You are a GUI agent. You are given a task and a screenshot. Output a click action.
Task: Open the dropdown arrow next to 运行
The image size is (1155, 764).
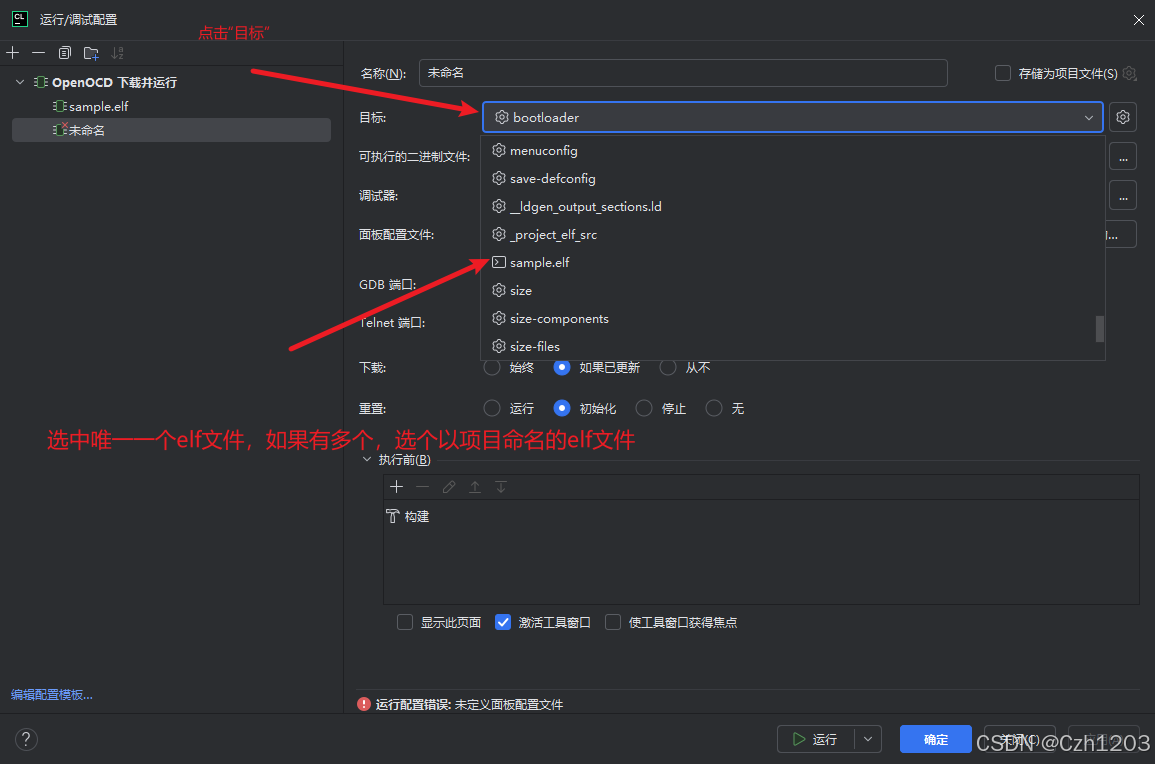point(866,739)
